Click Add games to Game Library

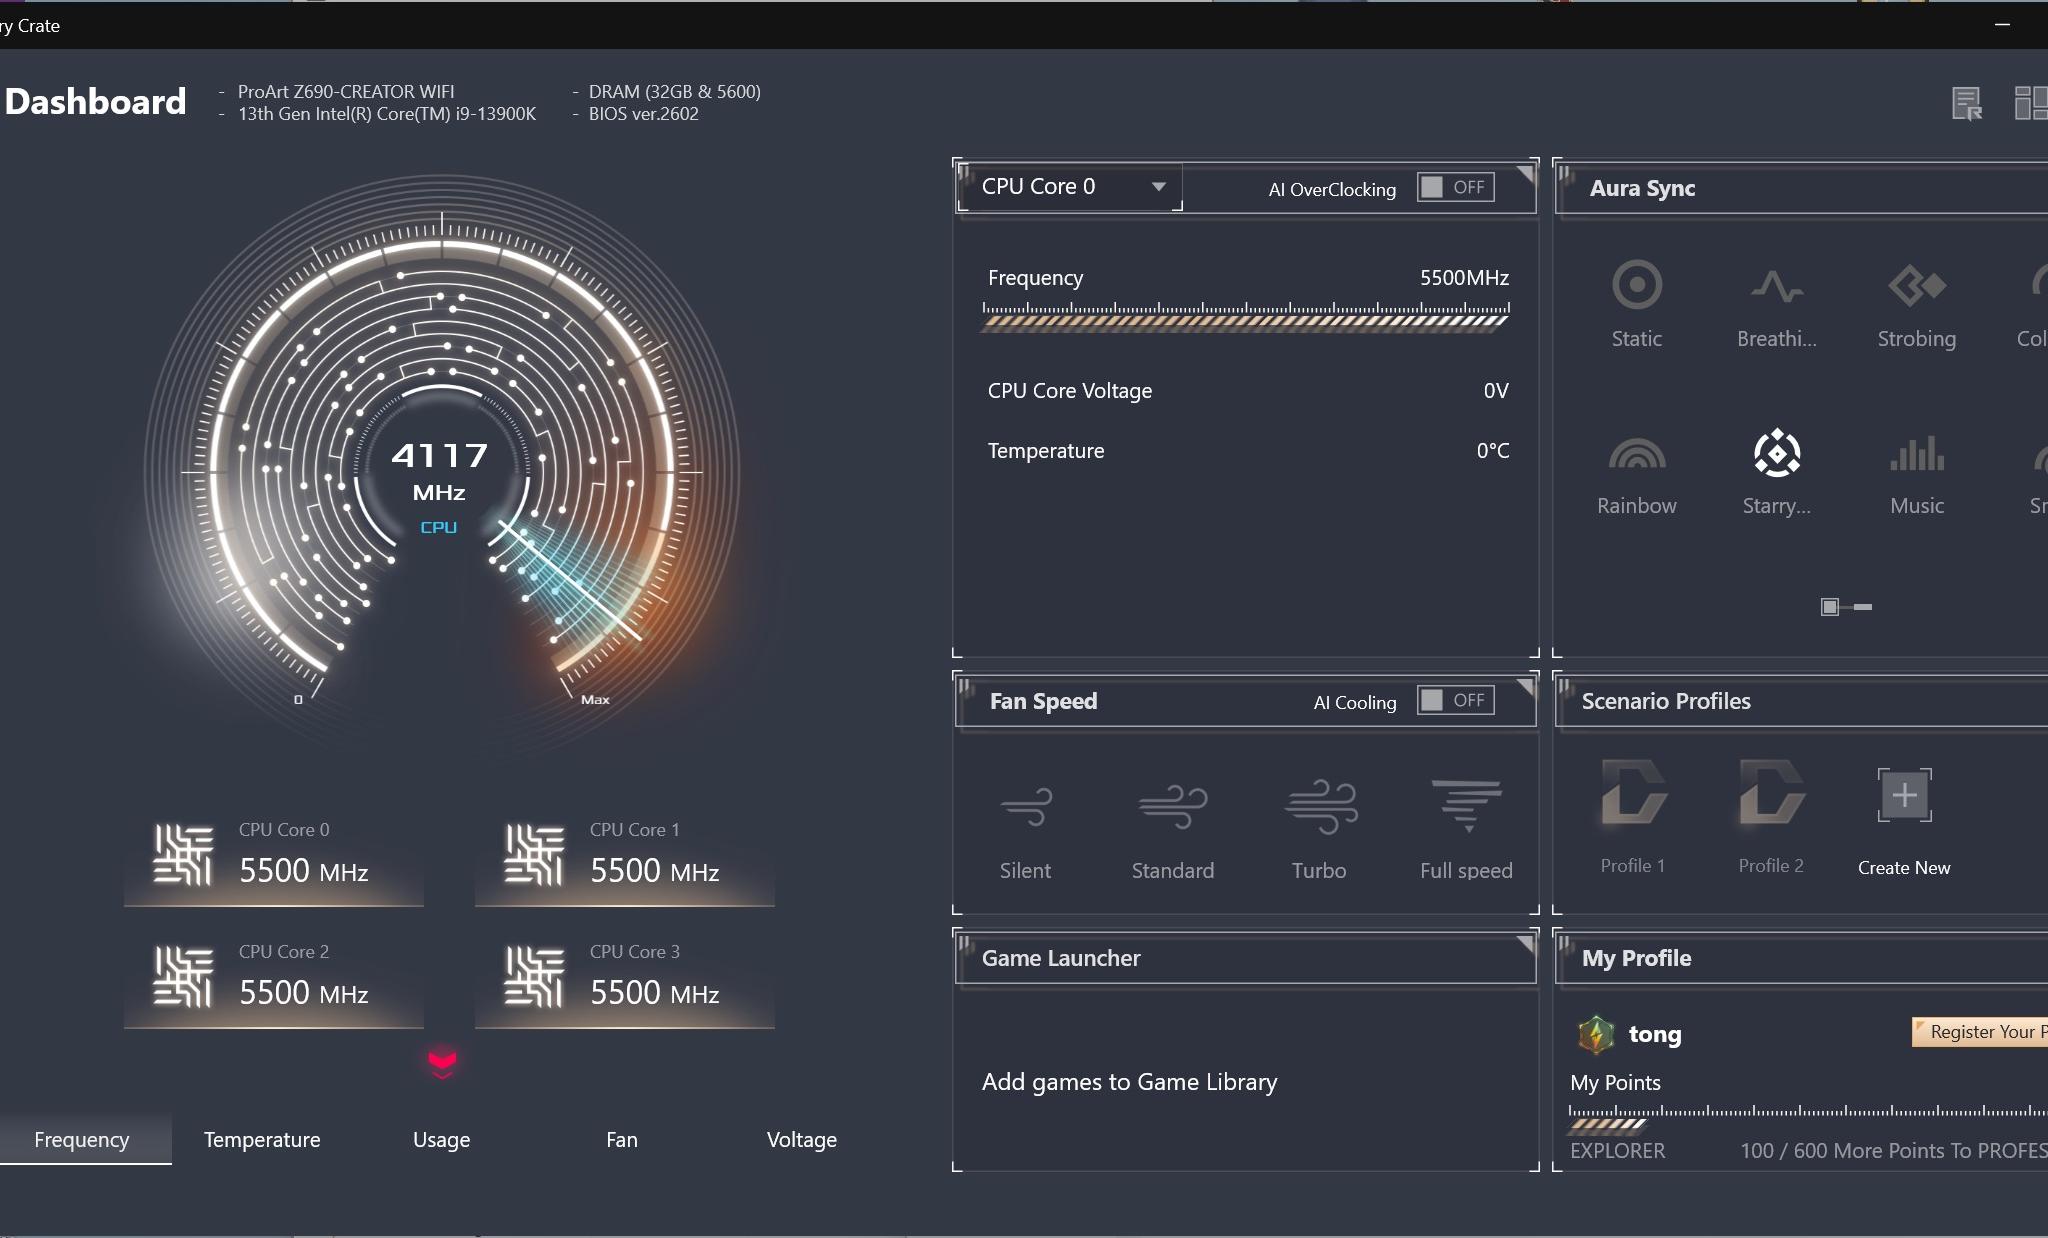(x=1129, y=1082)
